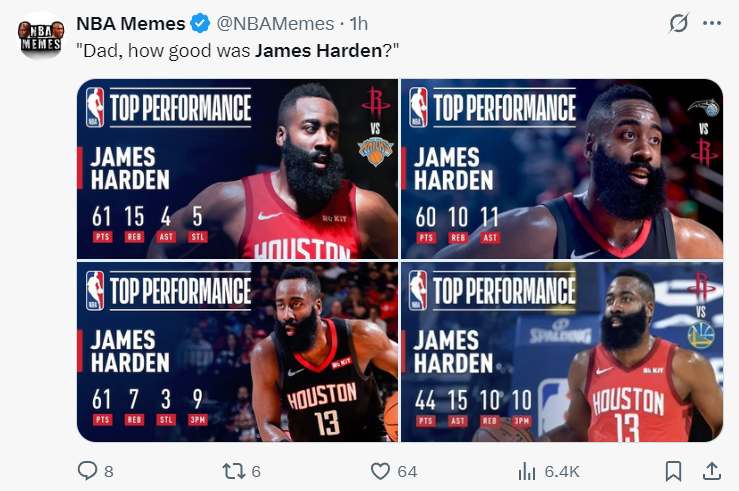Open top-right 60-point Harden image

[x=561, y=169]
